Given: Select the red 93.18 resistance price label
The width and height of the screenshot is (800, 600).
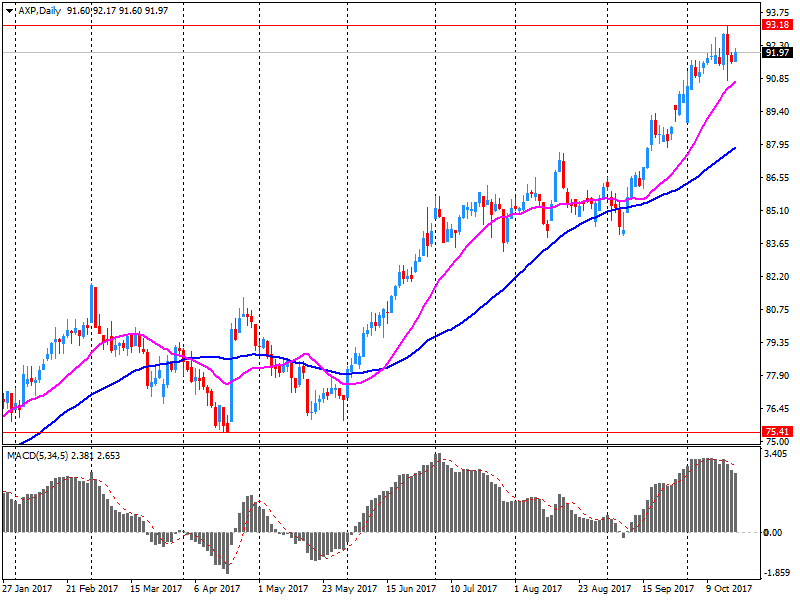Looking at the screenshot, I should (777, 25).
